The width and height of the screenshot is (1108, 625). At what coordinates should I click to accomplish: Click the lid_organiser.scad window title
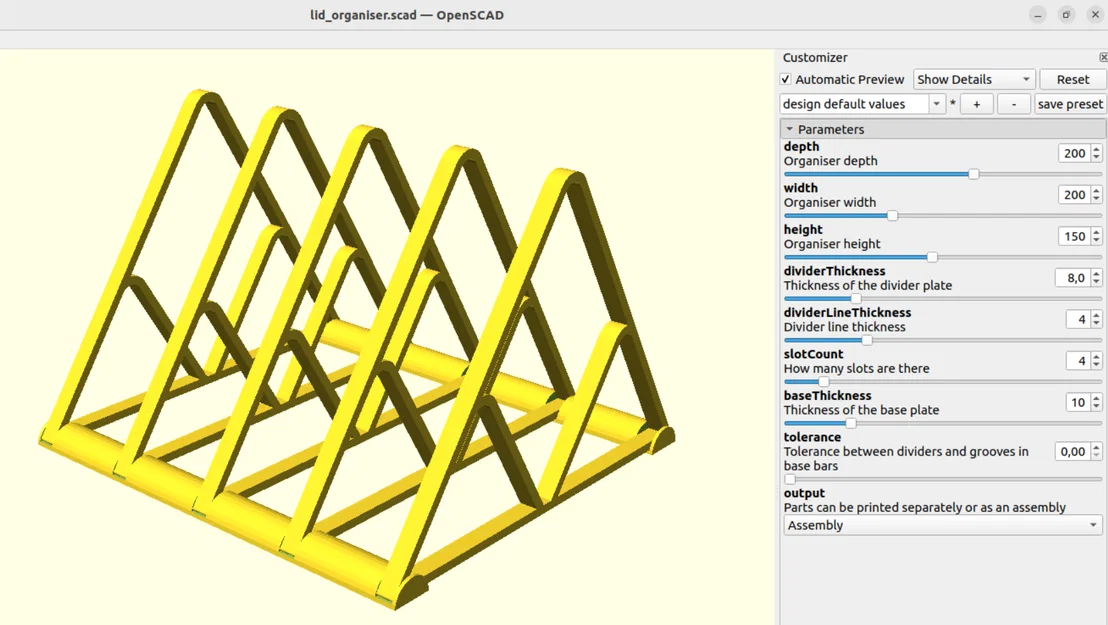pyautogui.click(x=407, y=15)
